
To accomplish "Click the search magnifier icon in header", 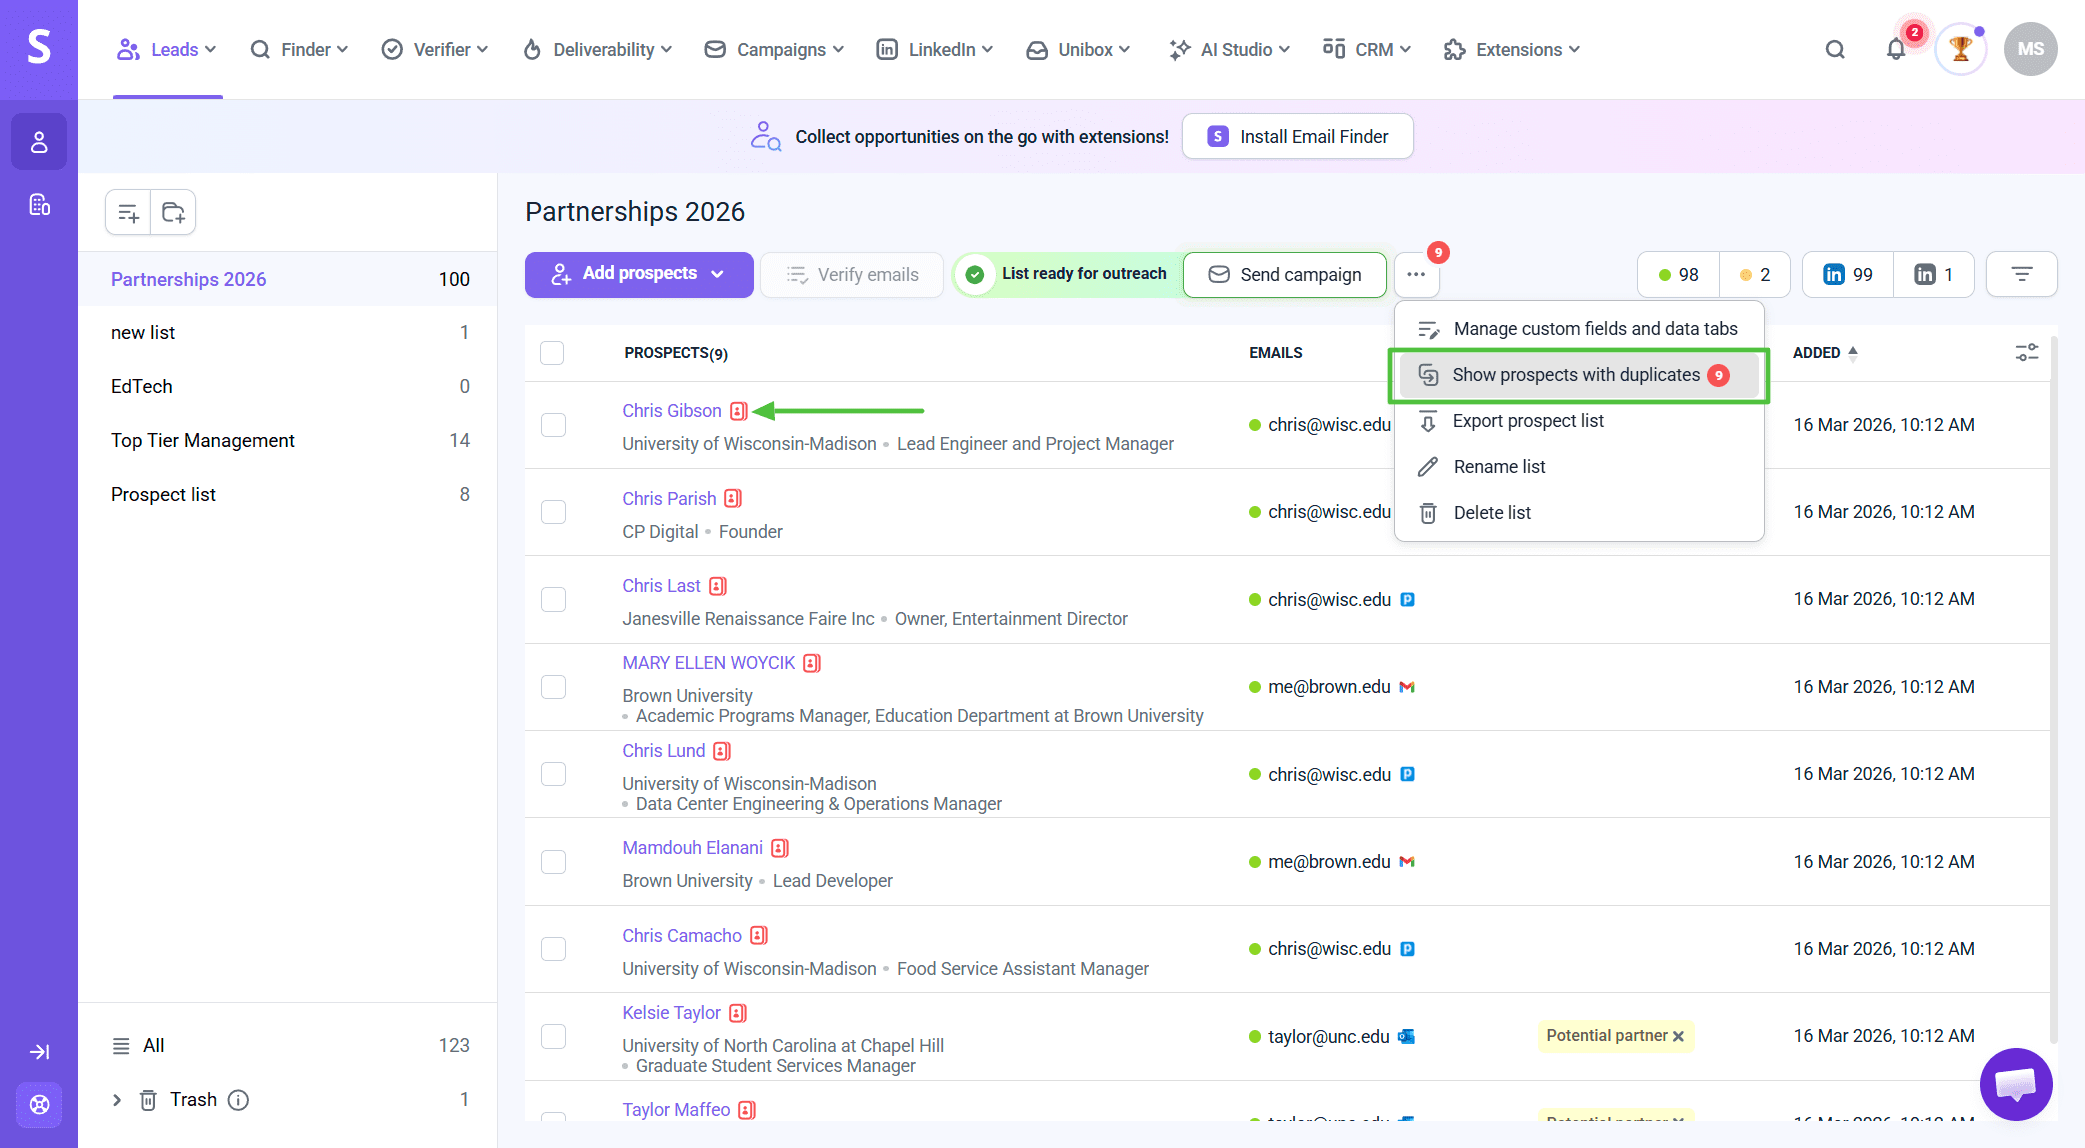I will (1835, 49).
